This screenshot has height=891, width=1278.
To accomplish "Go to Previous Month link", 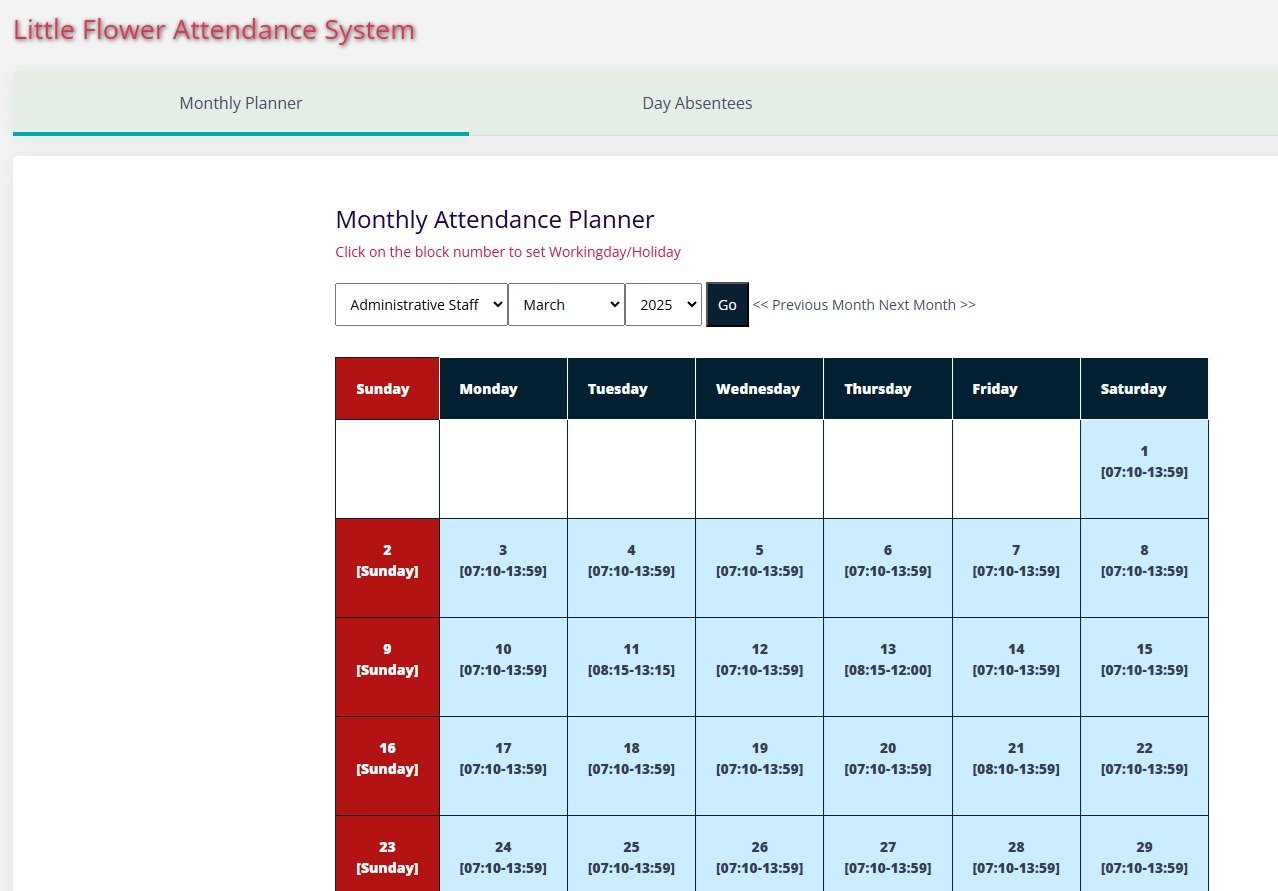I will tap(813, 305).
